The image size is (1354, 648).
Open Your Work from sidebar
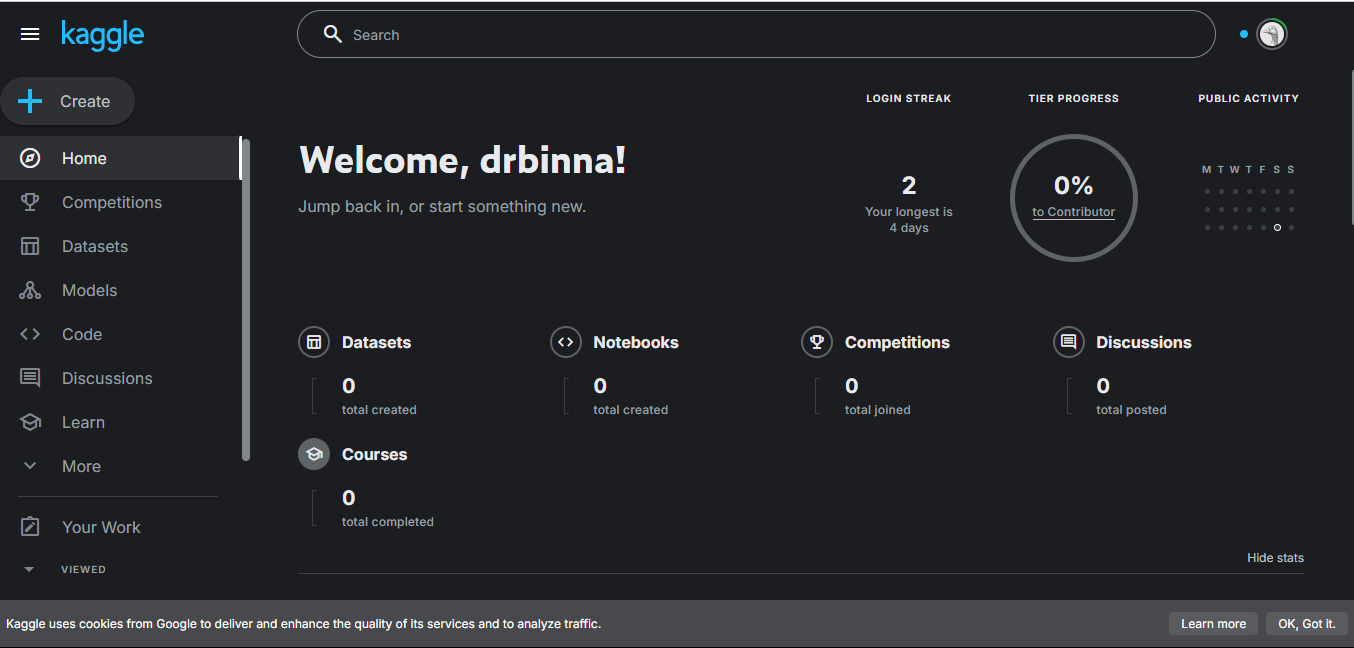120,527
